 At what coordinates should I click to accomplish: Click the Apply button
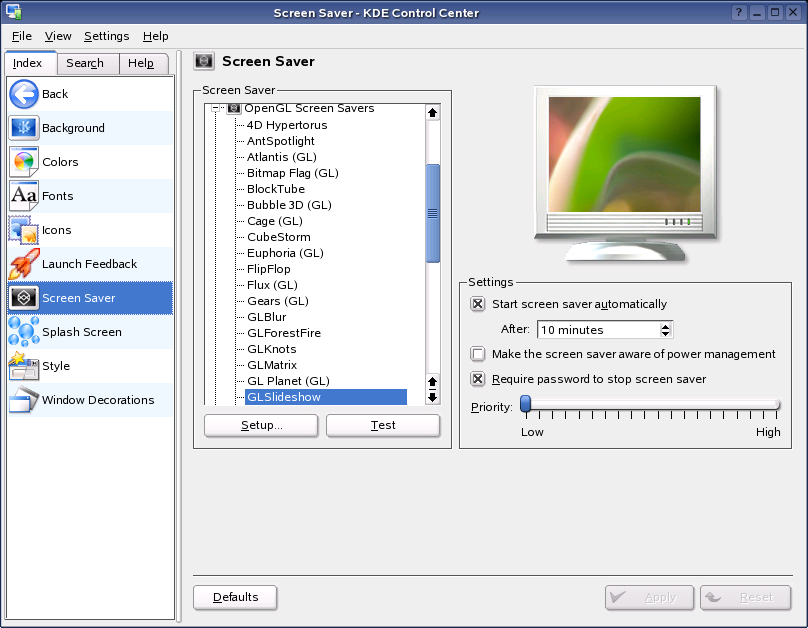[x=649, y=598]
